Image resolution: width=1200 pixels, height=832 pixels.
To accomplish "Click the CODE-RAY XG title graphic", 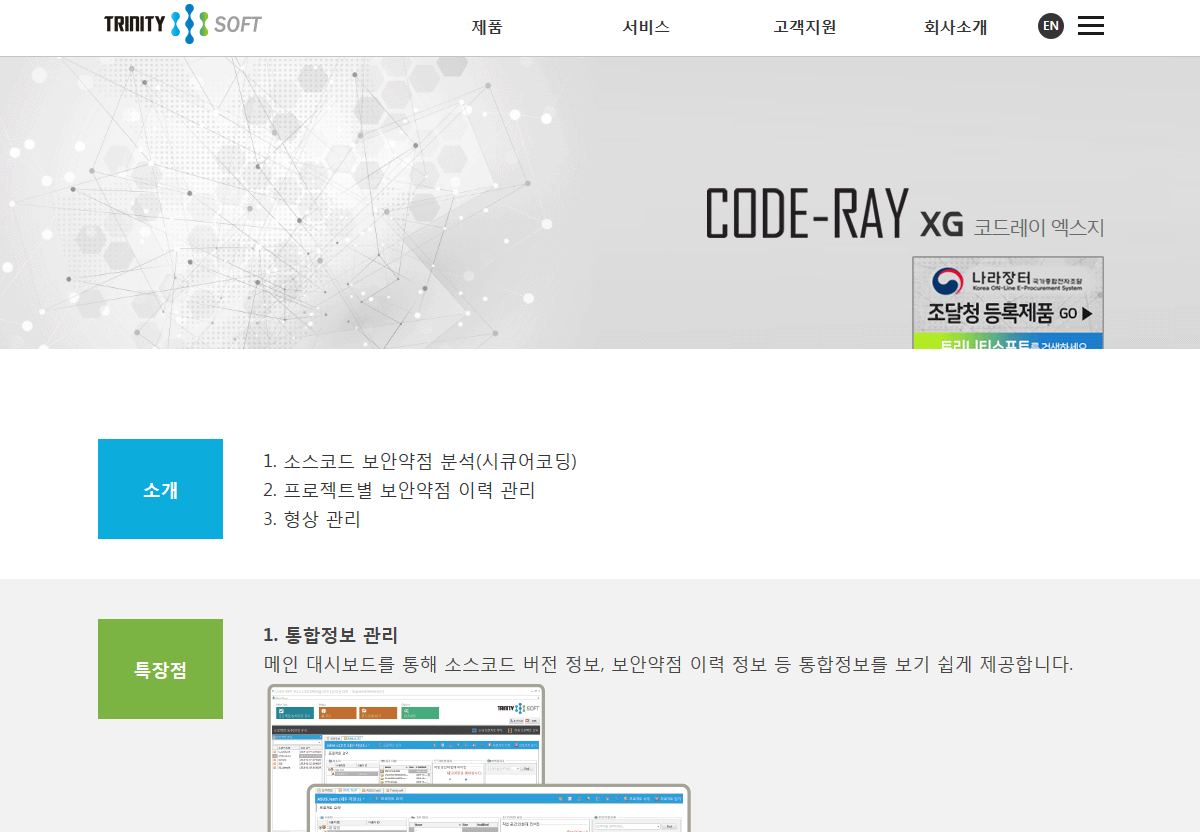I will click(x=833, y=213).
